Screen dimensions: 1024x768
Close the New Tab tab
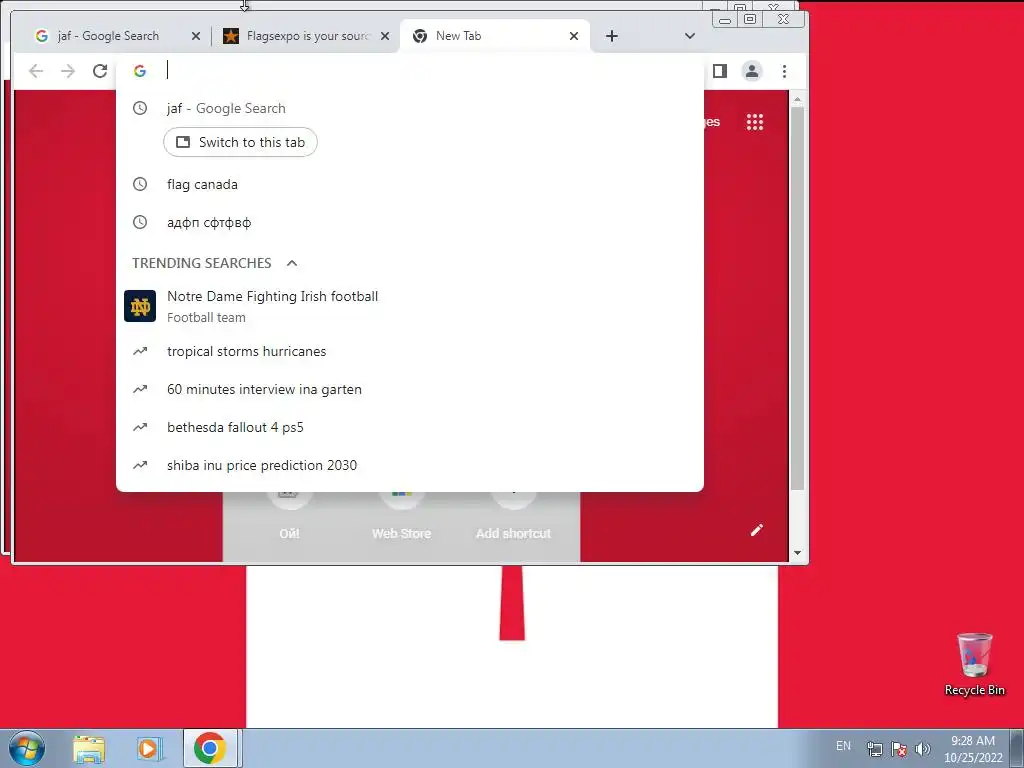click(574, 36)
